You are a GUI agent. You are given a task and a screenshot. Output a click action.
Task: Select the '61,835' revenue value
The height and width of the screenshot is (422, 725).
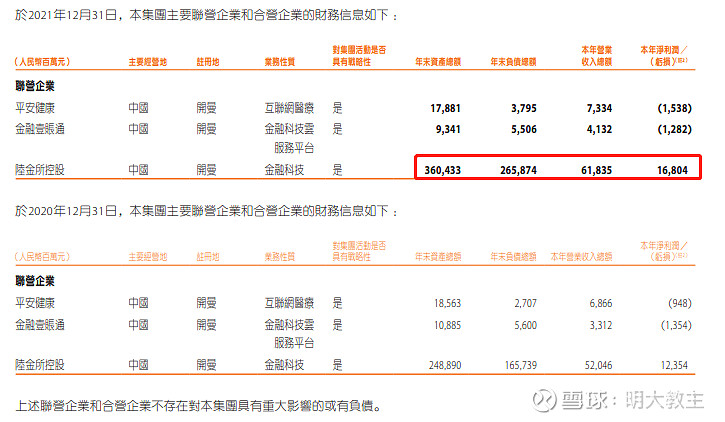point(596,170)
